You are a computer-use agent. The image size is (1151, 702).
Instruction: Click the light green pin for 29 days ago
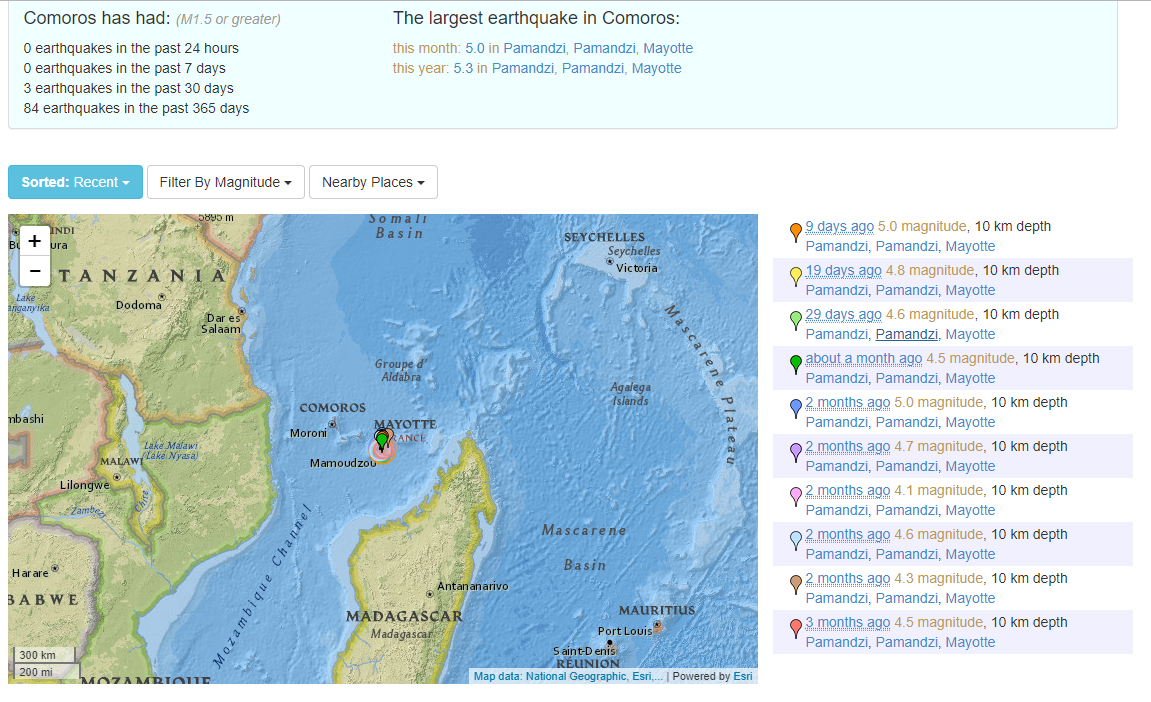[796, 319]
